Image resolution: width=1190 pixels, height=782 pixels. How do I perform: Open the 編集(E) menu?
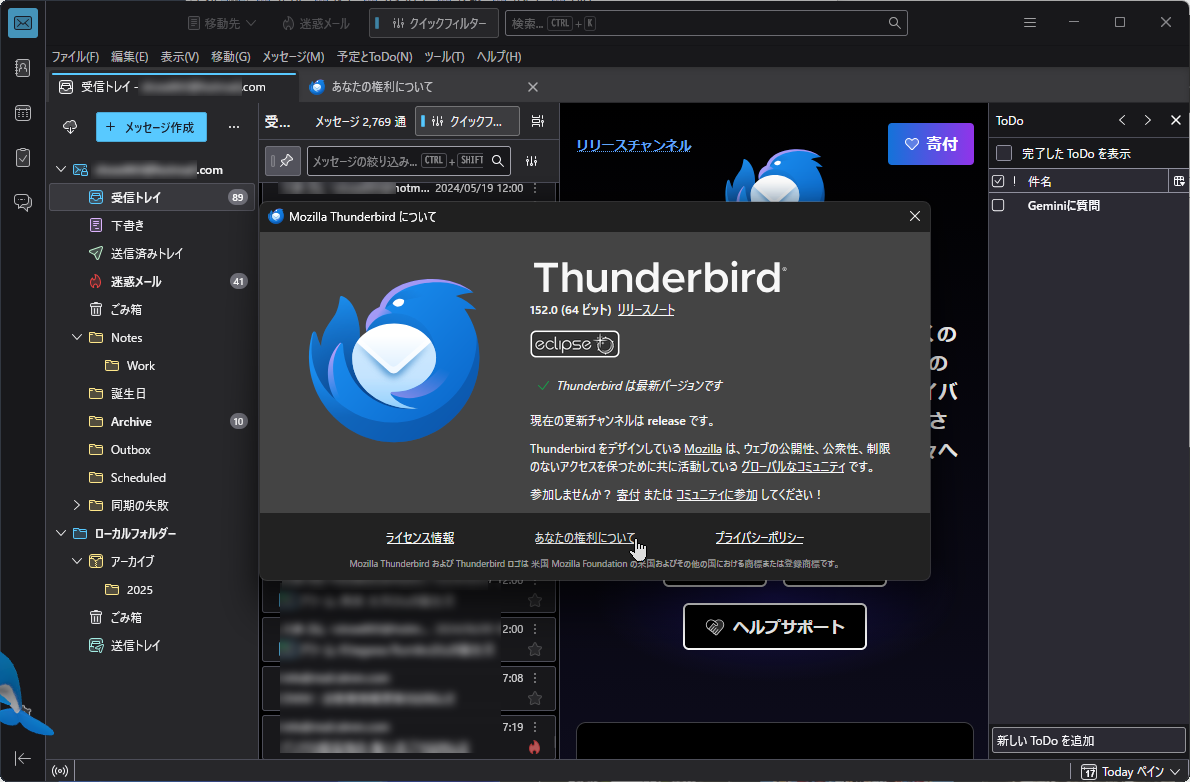point(130,56)
